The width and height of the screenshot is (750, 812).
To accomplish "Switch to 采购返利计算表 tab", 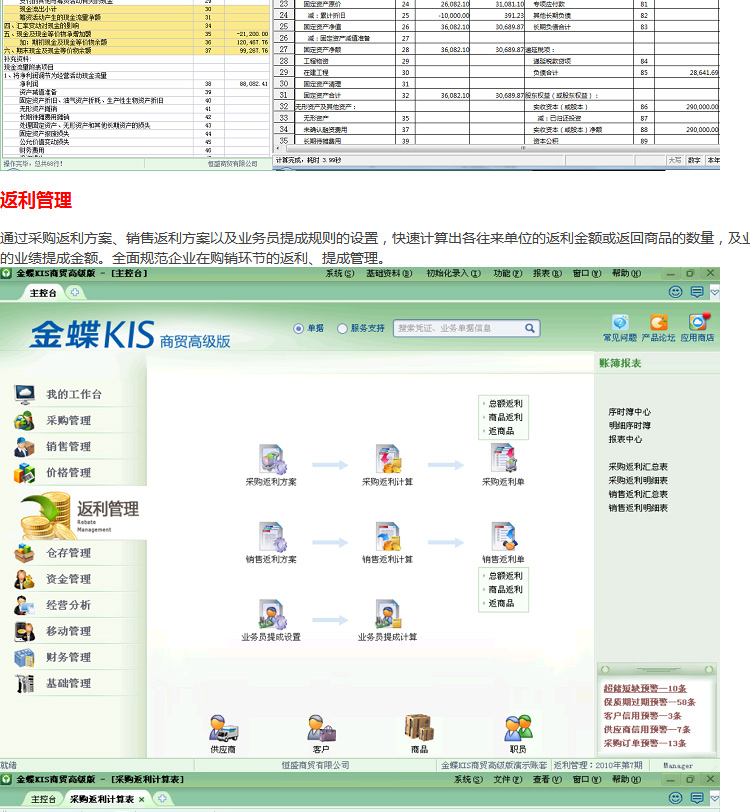I will (x=102, y=799).
